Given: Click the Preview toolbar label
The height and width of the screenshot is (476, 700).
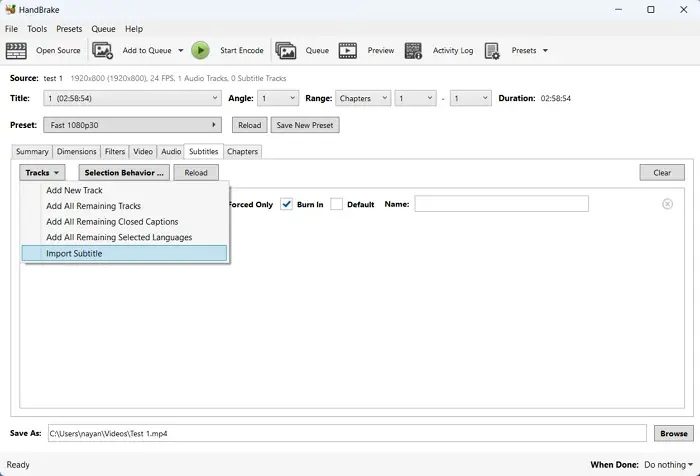Looking at the screenshot, I should (x=381, y=50).
